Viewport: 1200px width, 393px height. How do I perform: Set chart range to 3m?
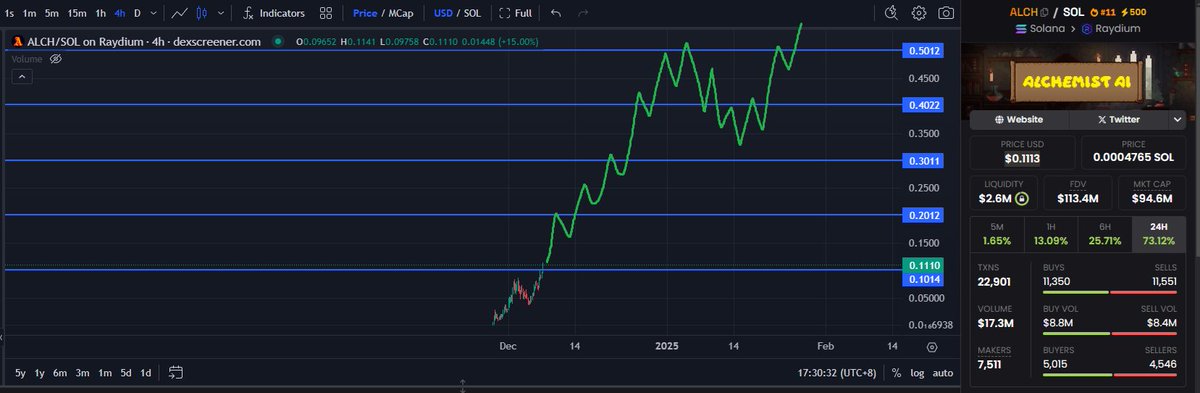[x=81, y=373]
